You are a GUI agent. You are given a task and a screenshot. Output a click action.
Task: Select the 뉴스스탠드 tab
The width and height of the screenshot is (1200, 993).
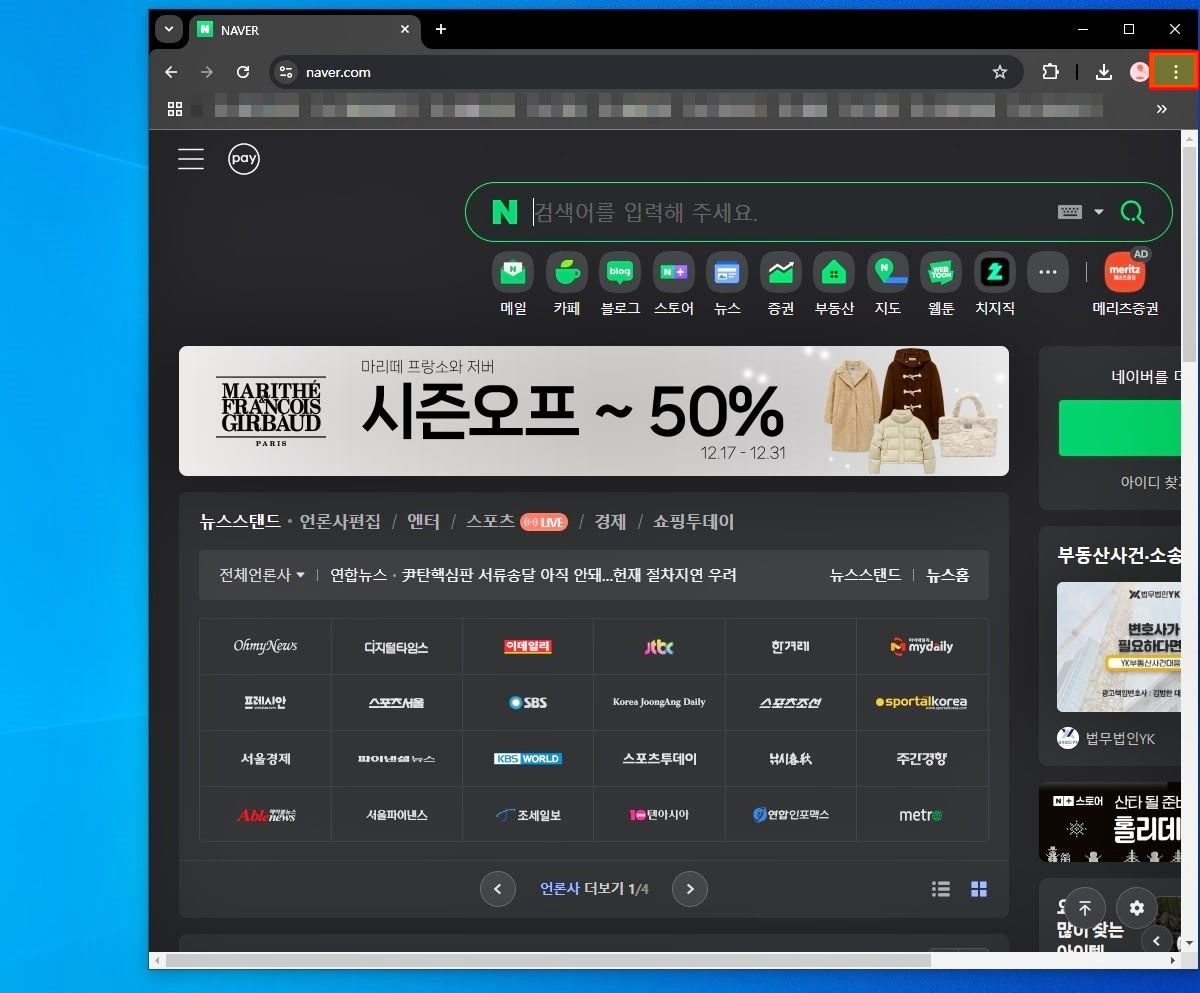click(240, 522)
